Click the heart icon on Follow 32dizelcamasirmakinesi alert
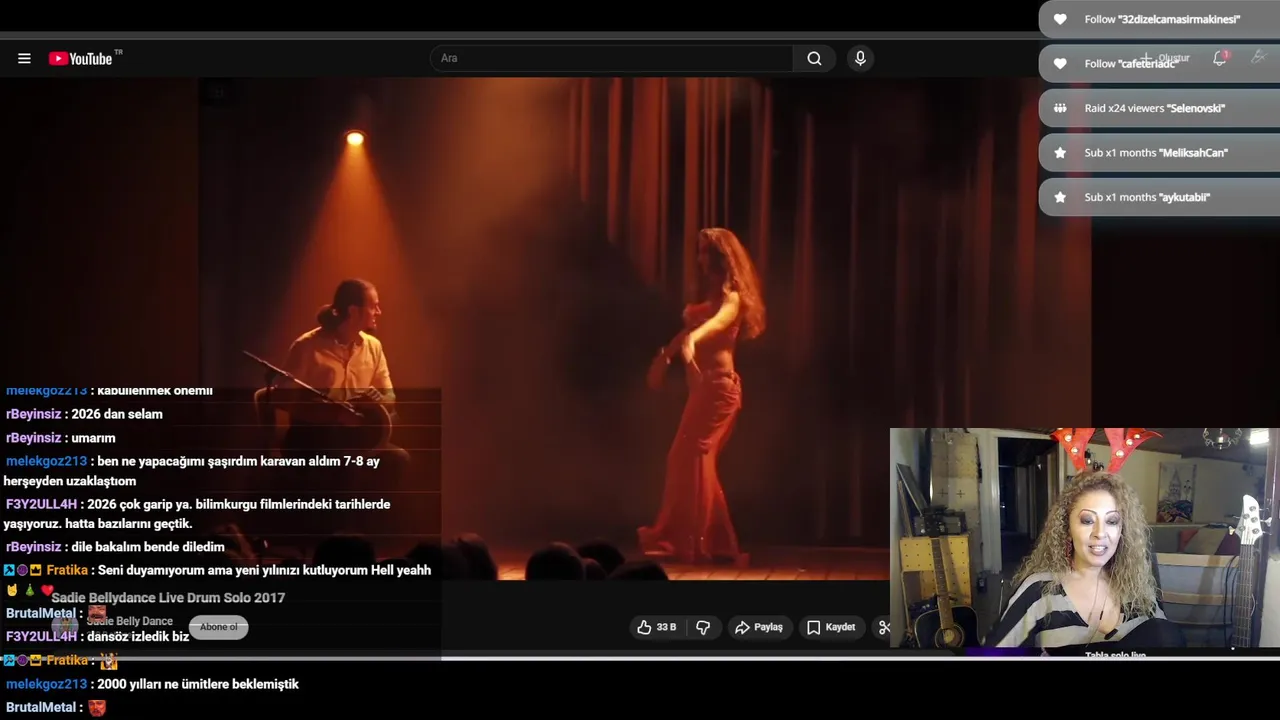Image resolution: width=1280 pixels, height=720 pixels. tap(1060, 19)
